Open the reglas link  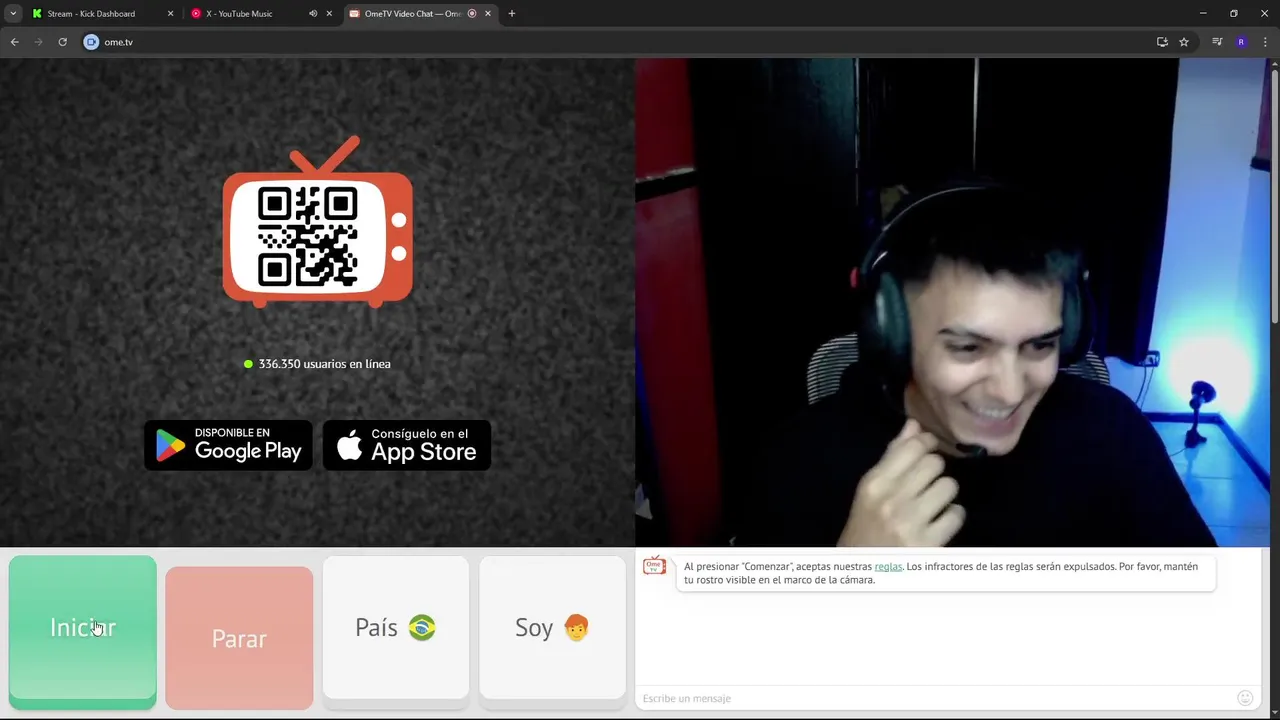click(x=888, y=567)
